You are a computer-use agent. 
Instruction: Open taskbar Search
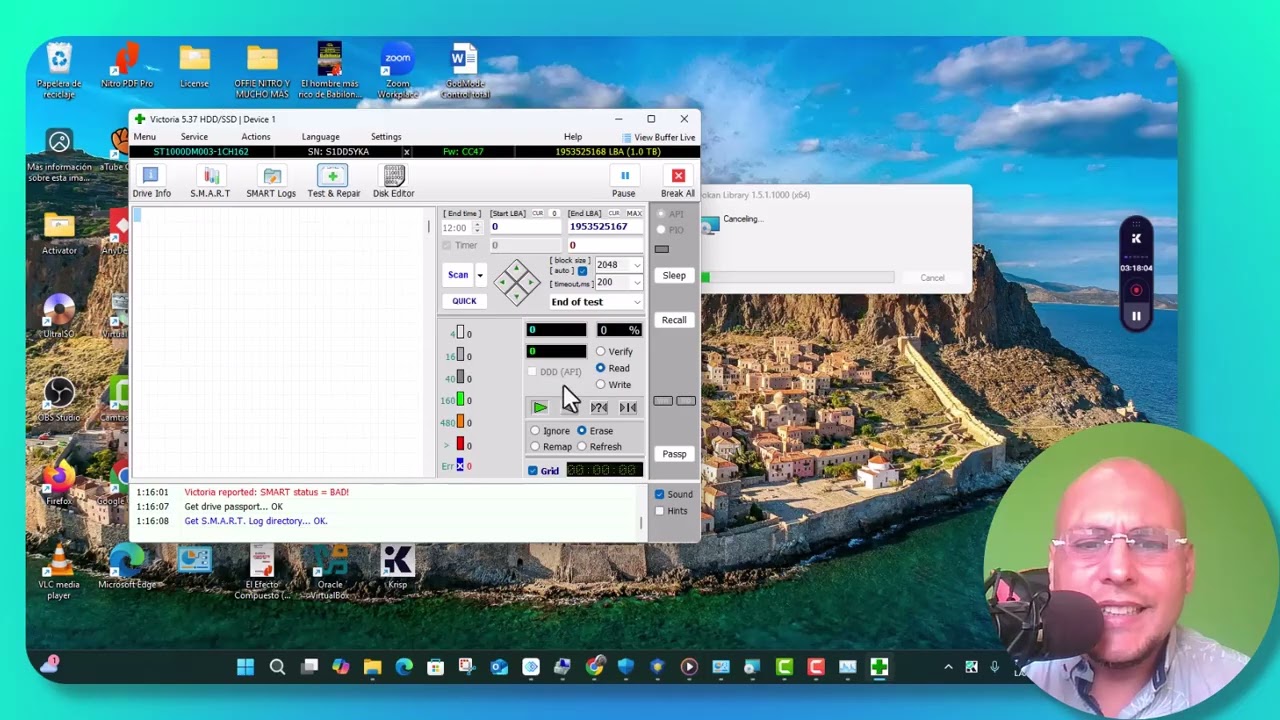tap(277, 667)
